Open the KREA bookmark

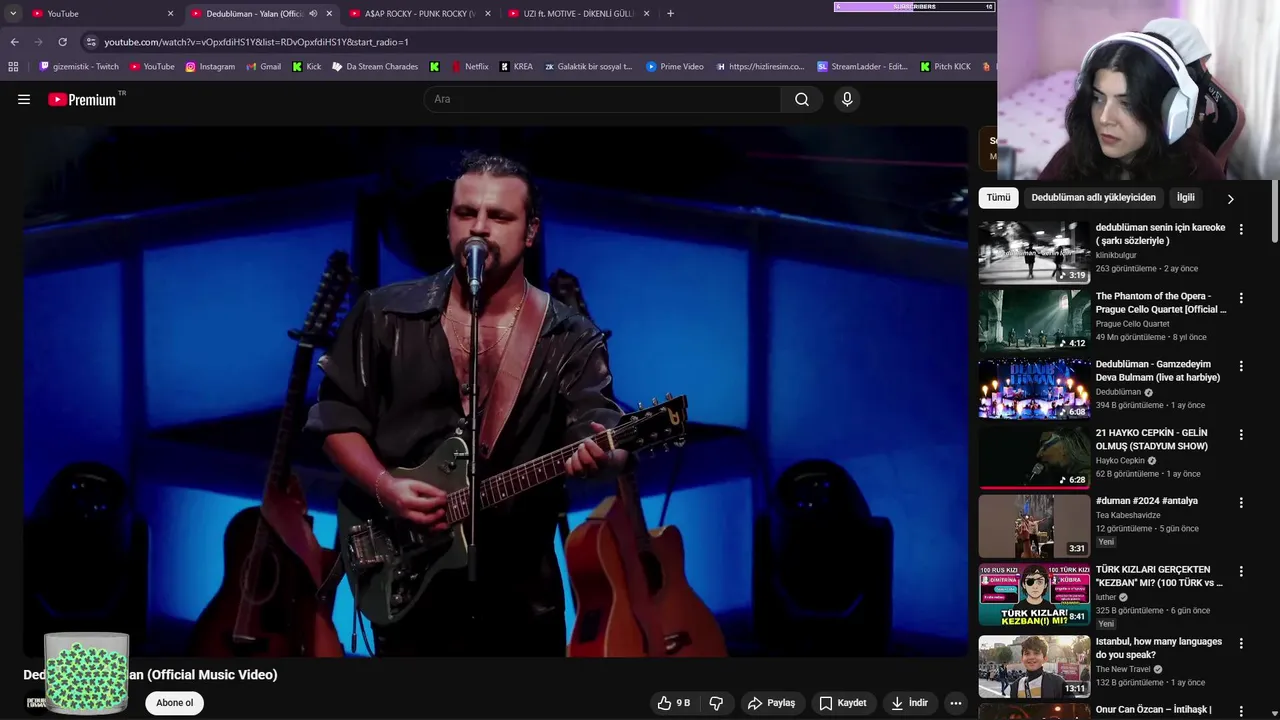coord(516,67)
